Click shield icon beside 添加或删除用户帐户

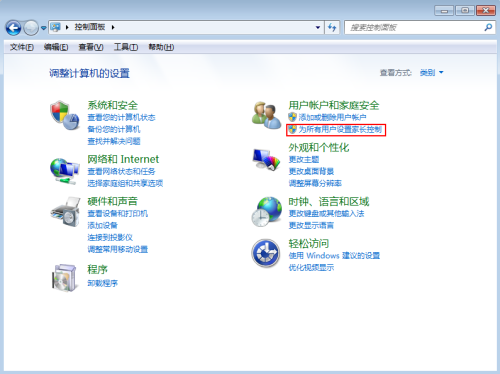click(x=292, y=117)
